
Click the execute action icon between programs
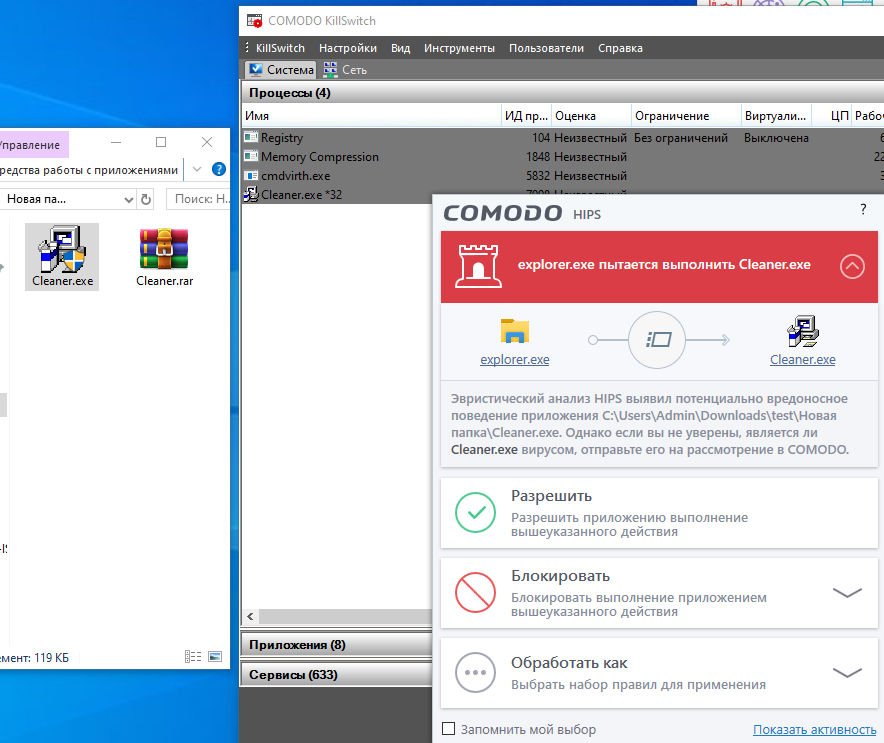[x=657, y=340]
